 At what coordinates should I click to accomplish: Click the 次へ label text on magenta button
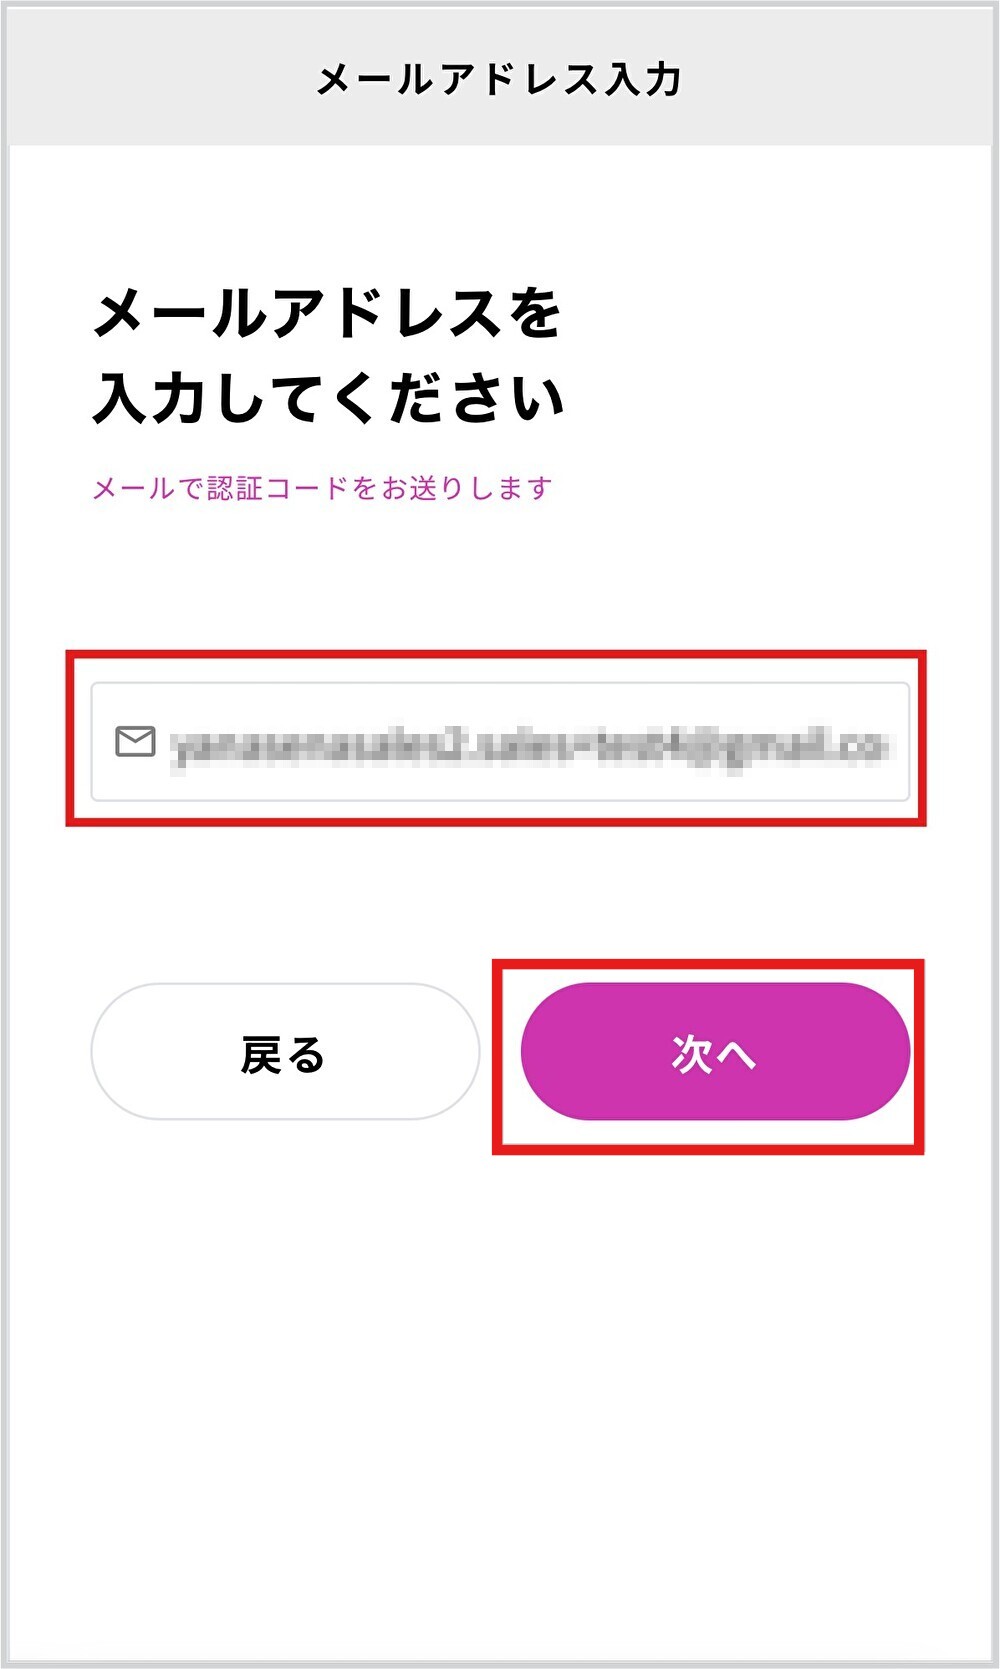click(713, 1053)
